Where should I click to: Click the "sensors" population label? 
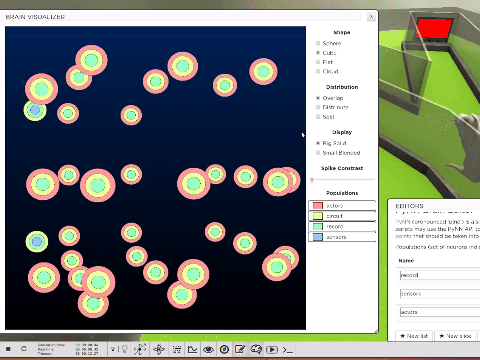[x=336, y=237]
